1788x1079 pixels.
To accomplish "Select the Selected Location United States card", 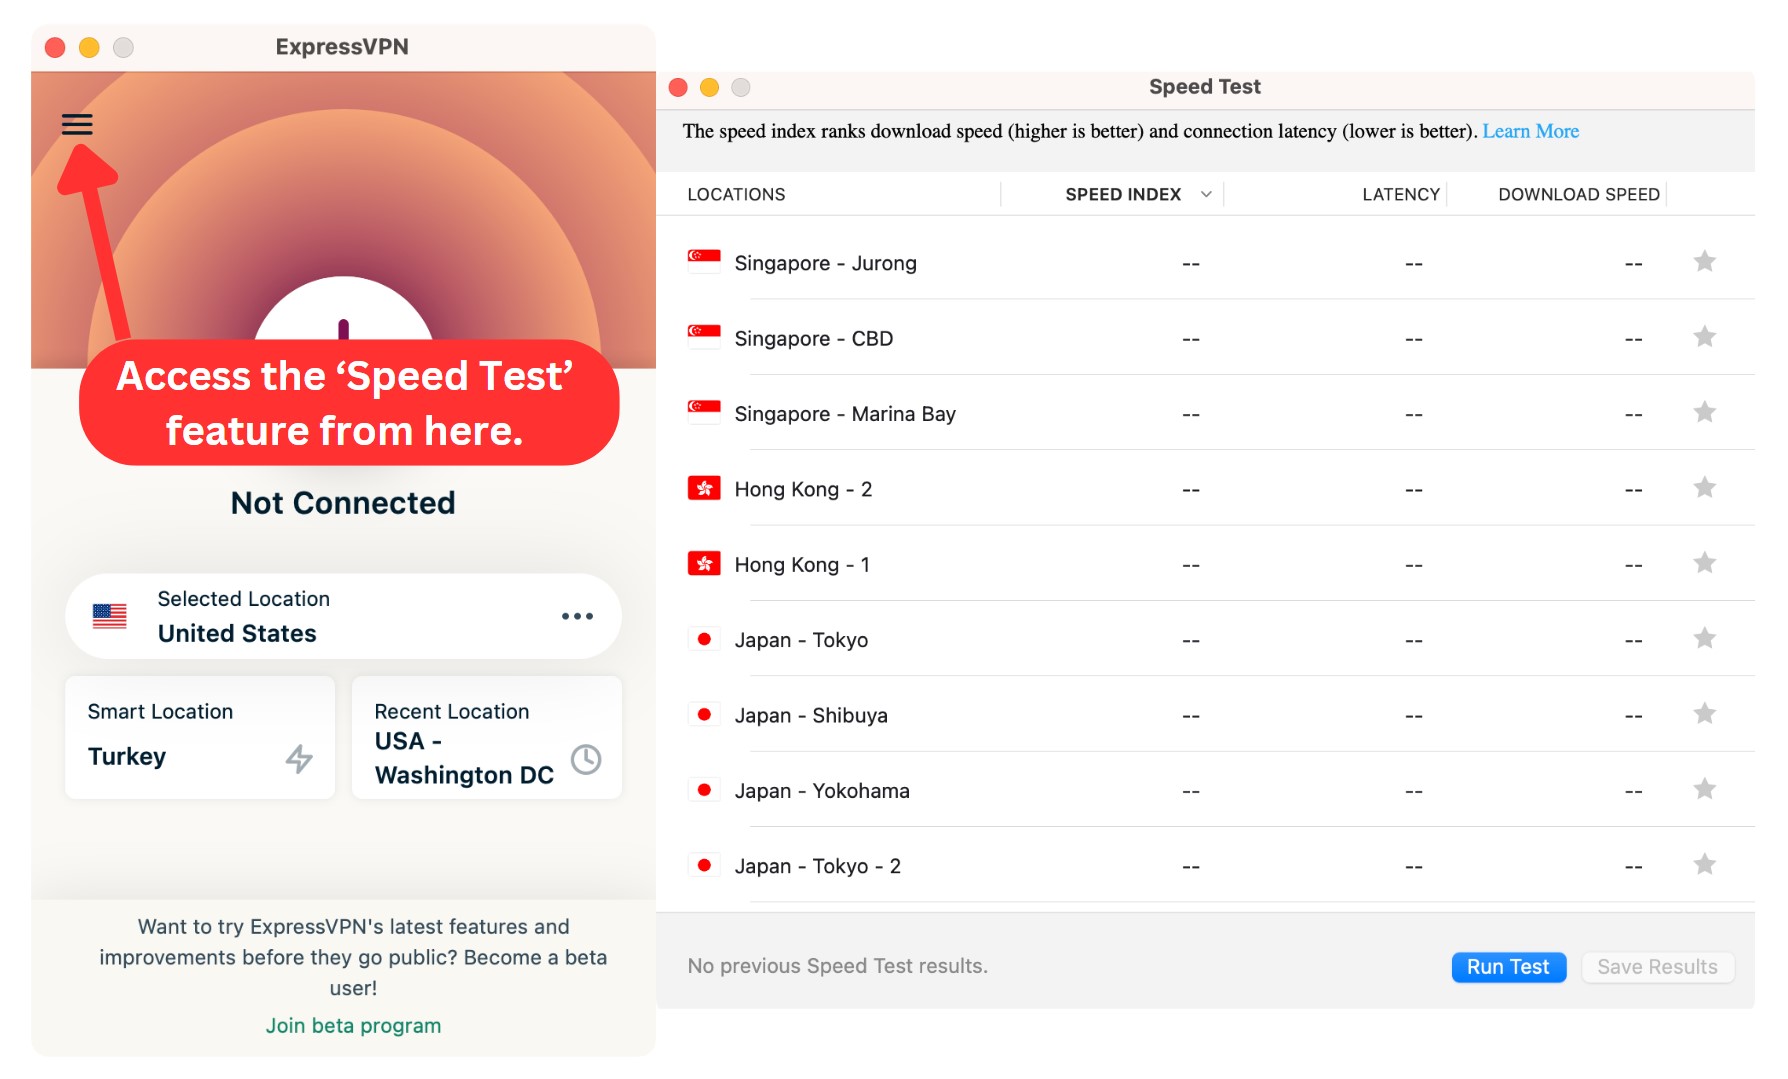I will [x=343, y=616].
